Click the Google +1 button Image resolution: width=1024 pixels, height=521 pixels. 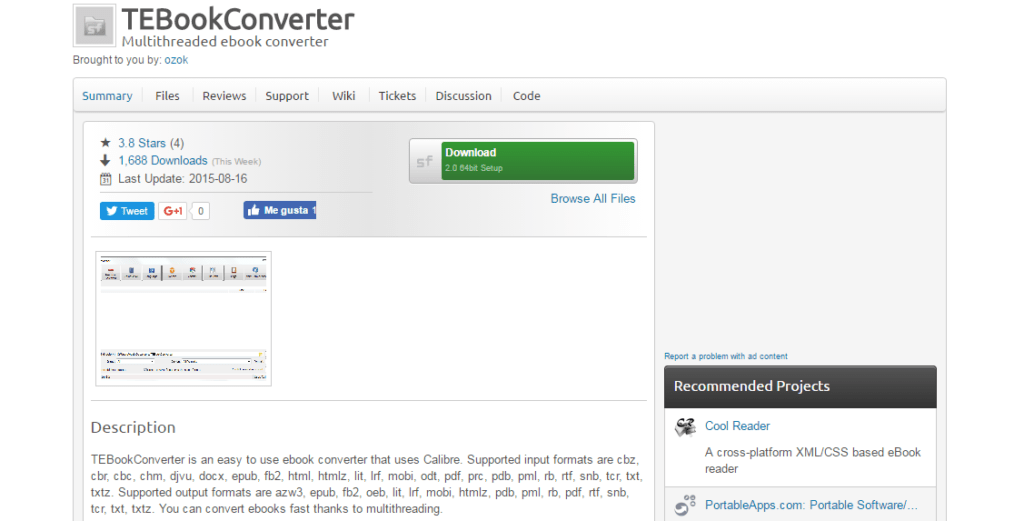pos(172,211)
